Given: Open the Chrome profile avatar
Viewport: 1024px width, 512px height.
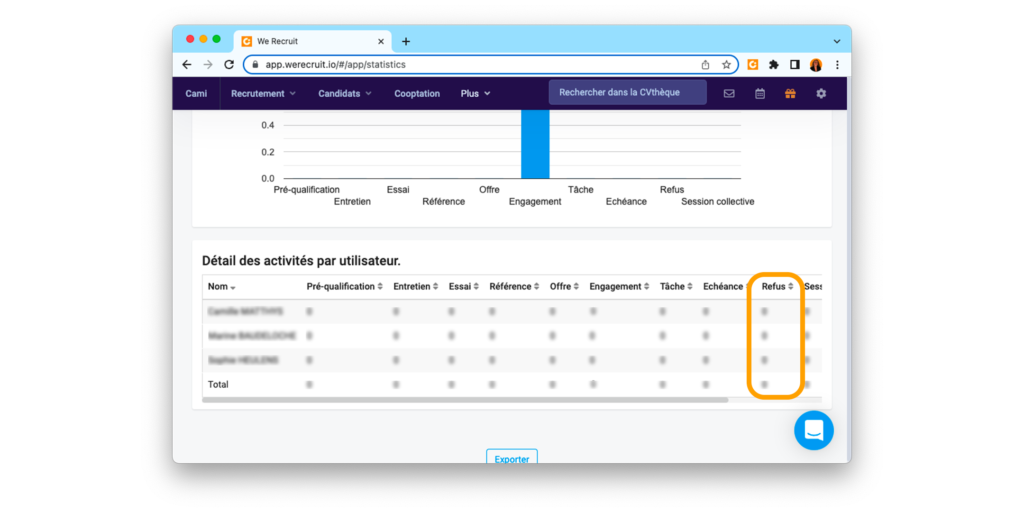Looking at the screenshot, I should tap(816, 65).
